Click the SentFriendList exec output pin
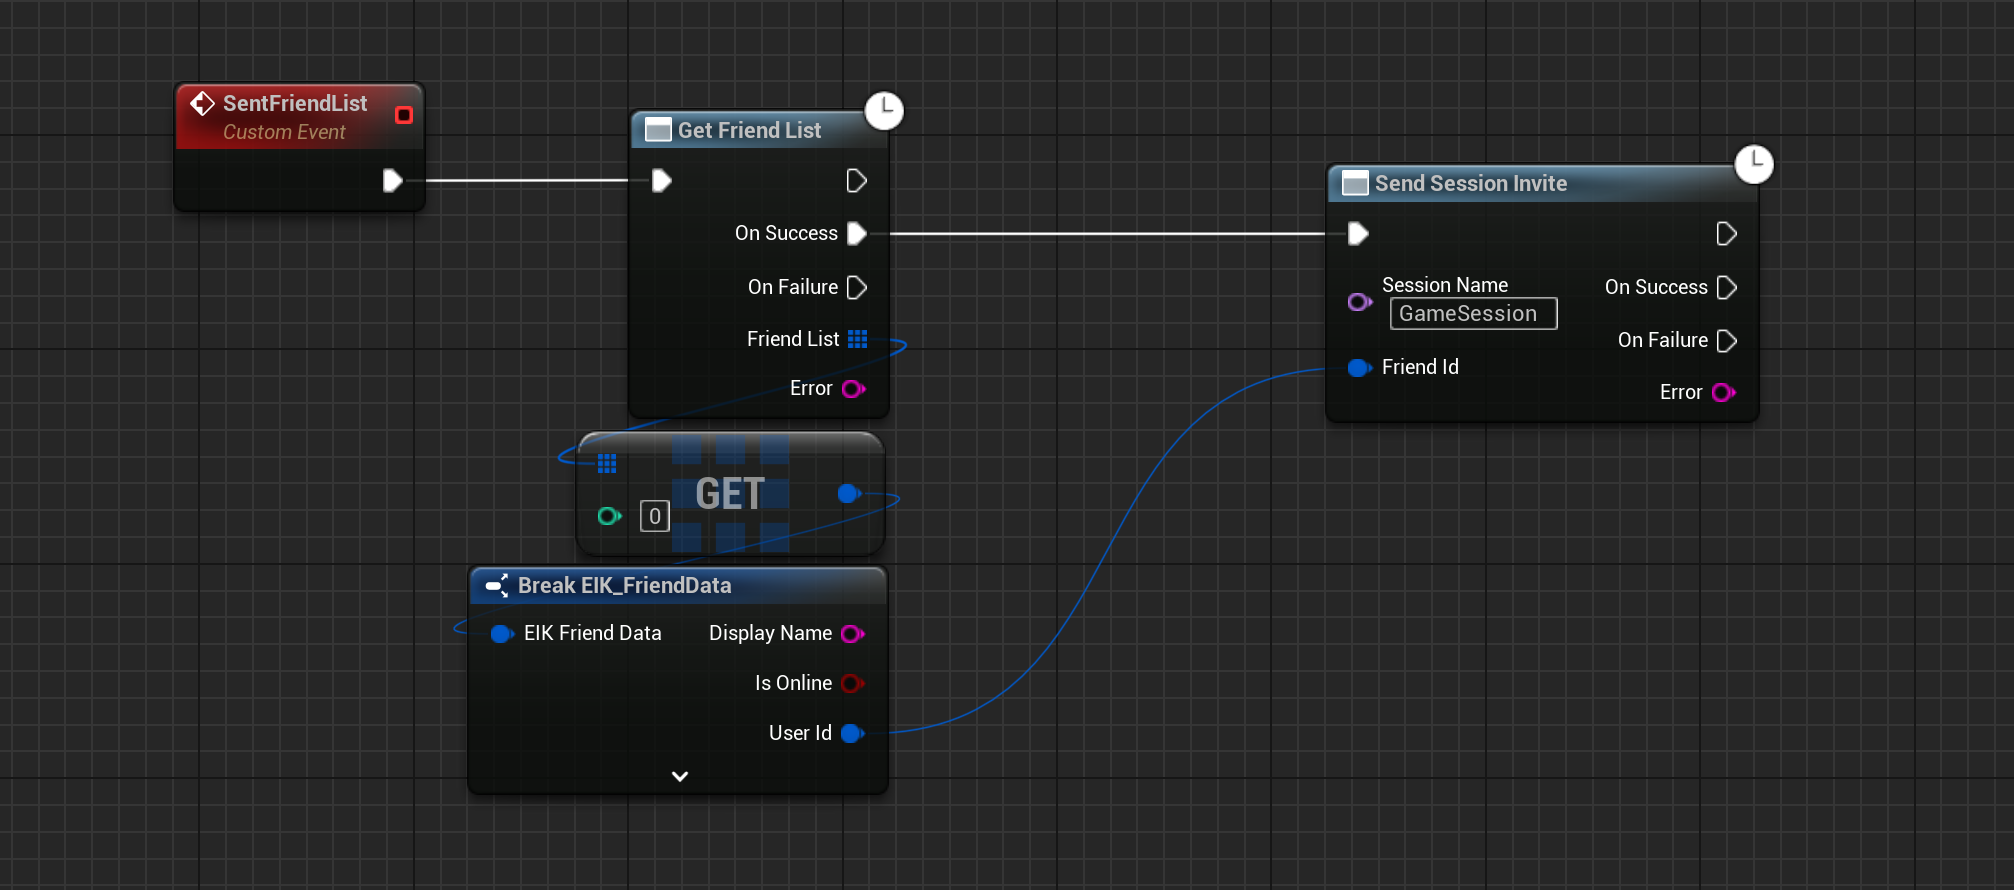The width and height of the screenshot is (2014, 890). [x=392, y=181]
